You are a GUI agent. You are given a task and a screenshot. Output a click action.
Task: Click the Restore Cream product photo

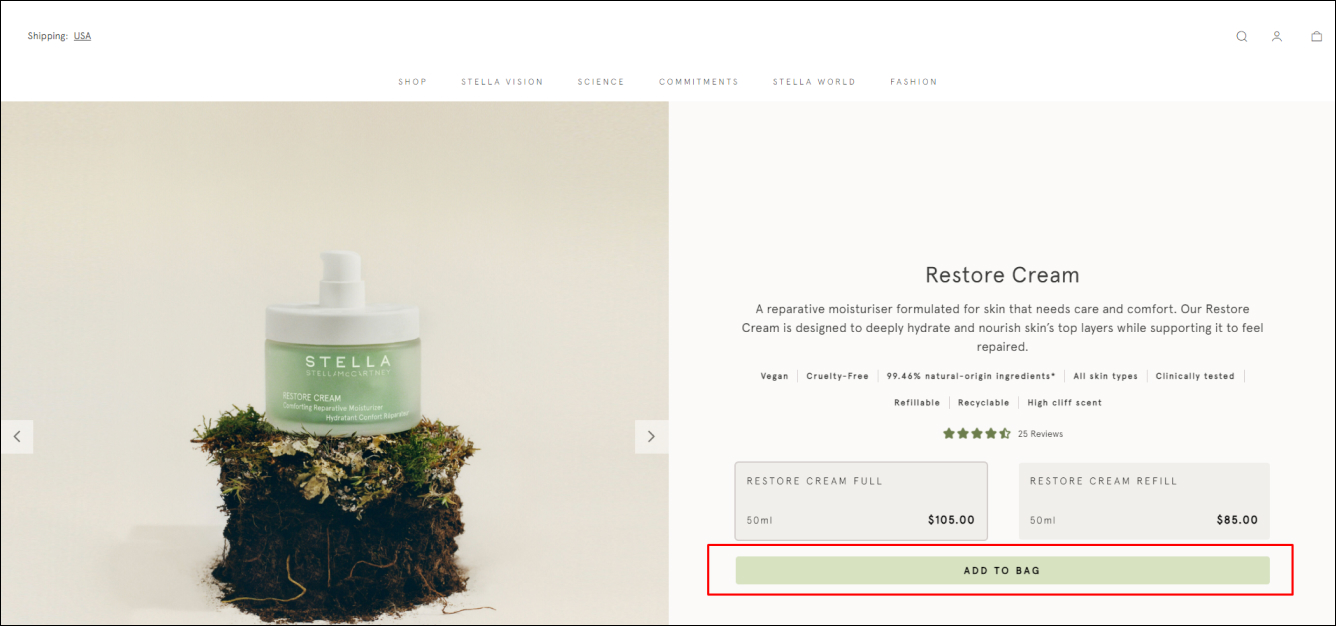(x=335, y=364)
